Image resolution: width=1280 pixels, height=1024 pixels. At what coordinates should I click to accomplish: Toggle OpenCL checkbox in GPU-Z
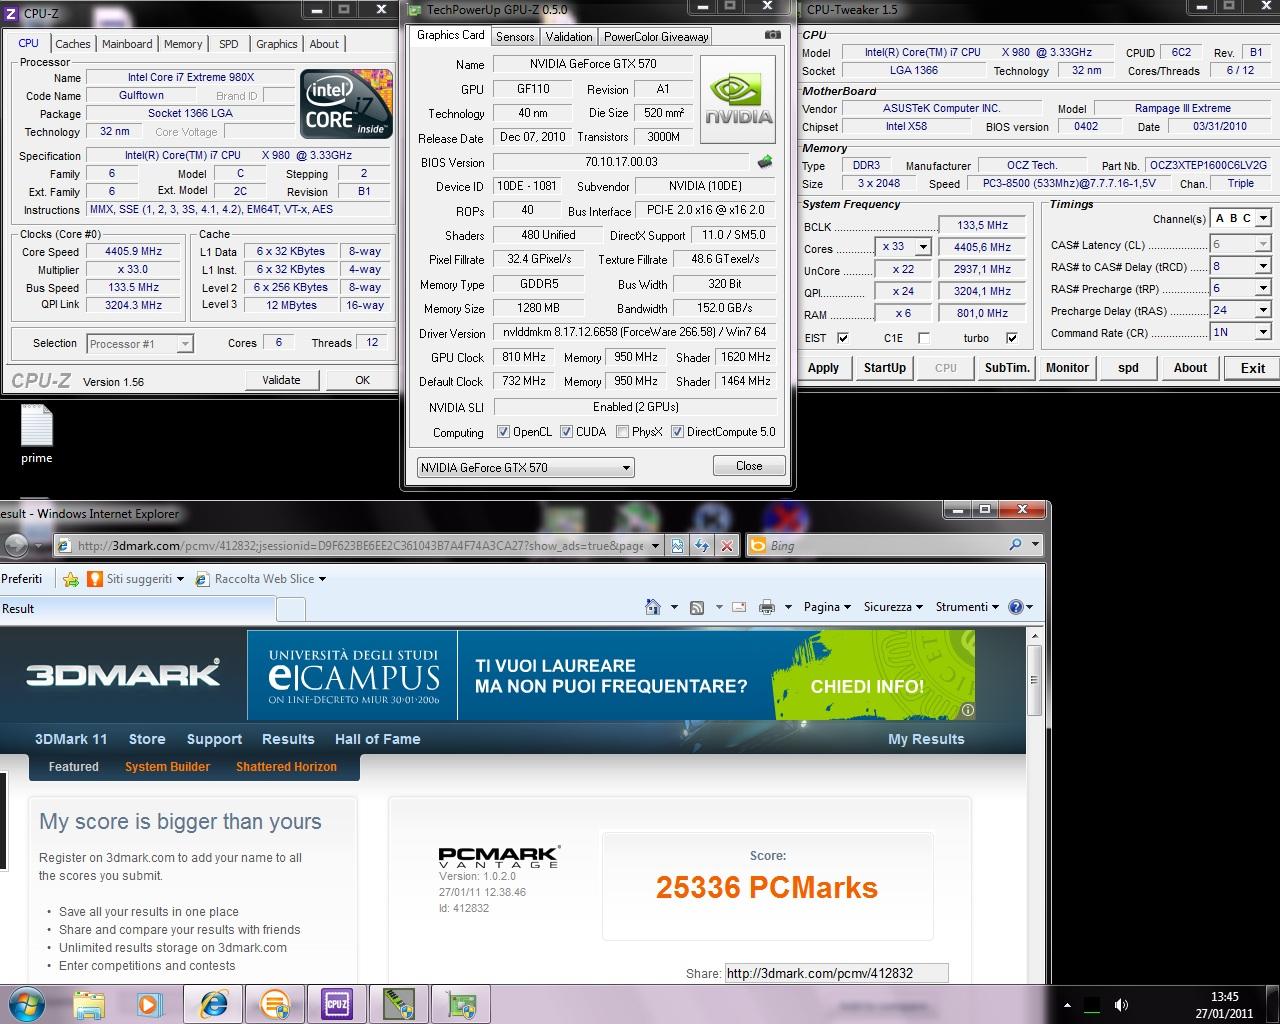coord(503,432)
